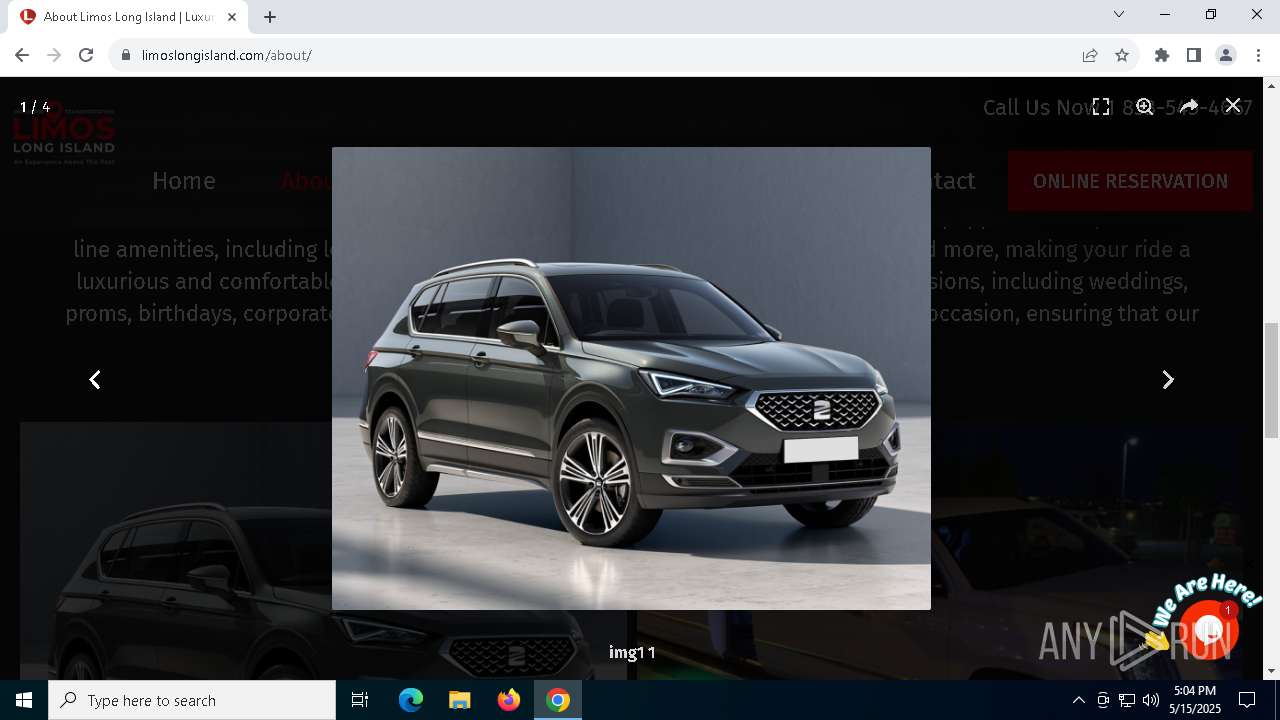Image resolution: width=1280 pixels, height=720 pixels.
Task: View site information lock icon
Action: click(126, 55)
